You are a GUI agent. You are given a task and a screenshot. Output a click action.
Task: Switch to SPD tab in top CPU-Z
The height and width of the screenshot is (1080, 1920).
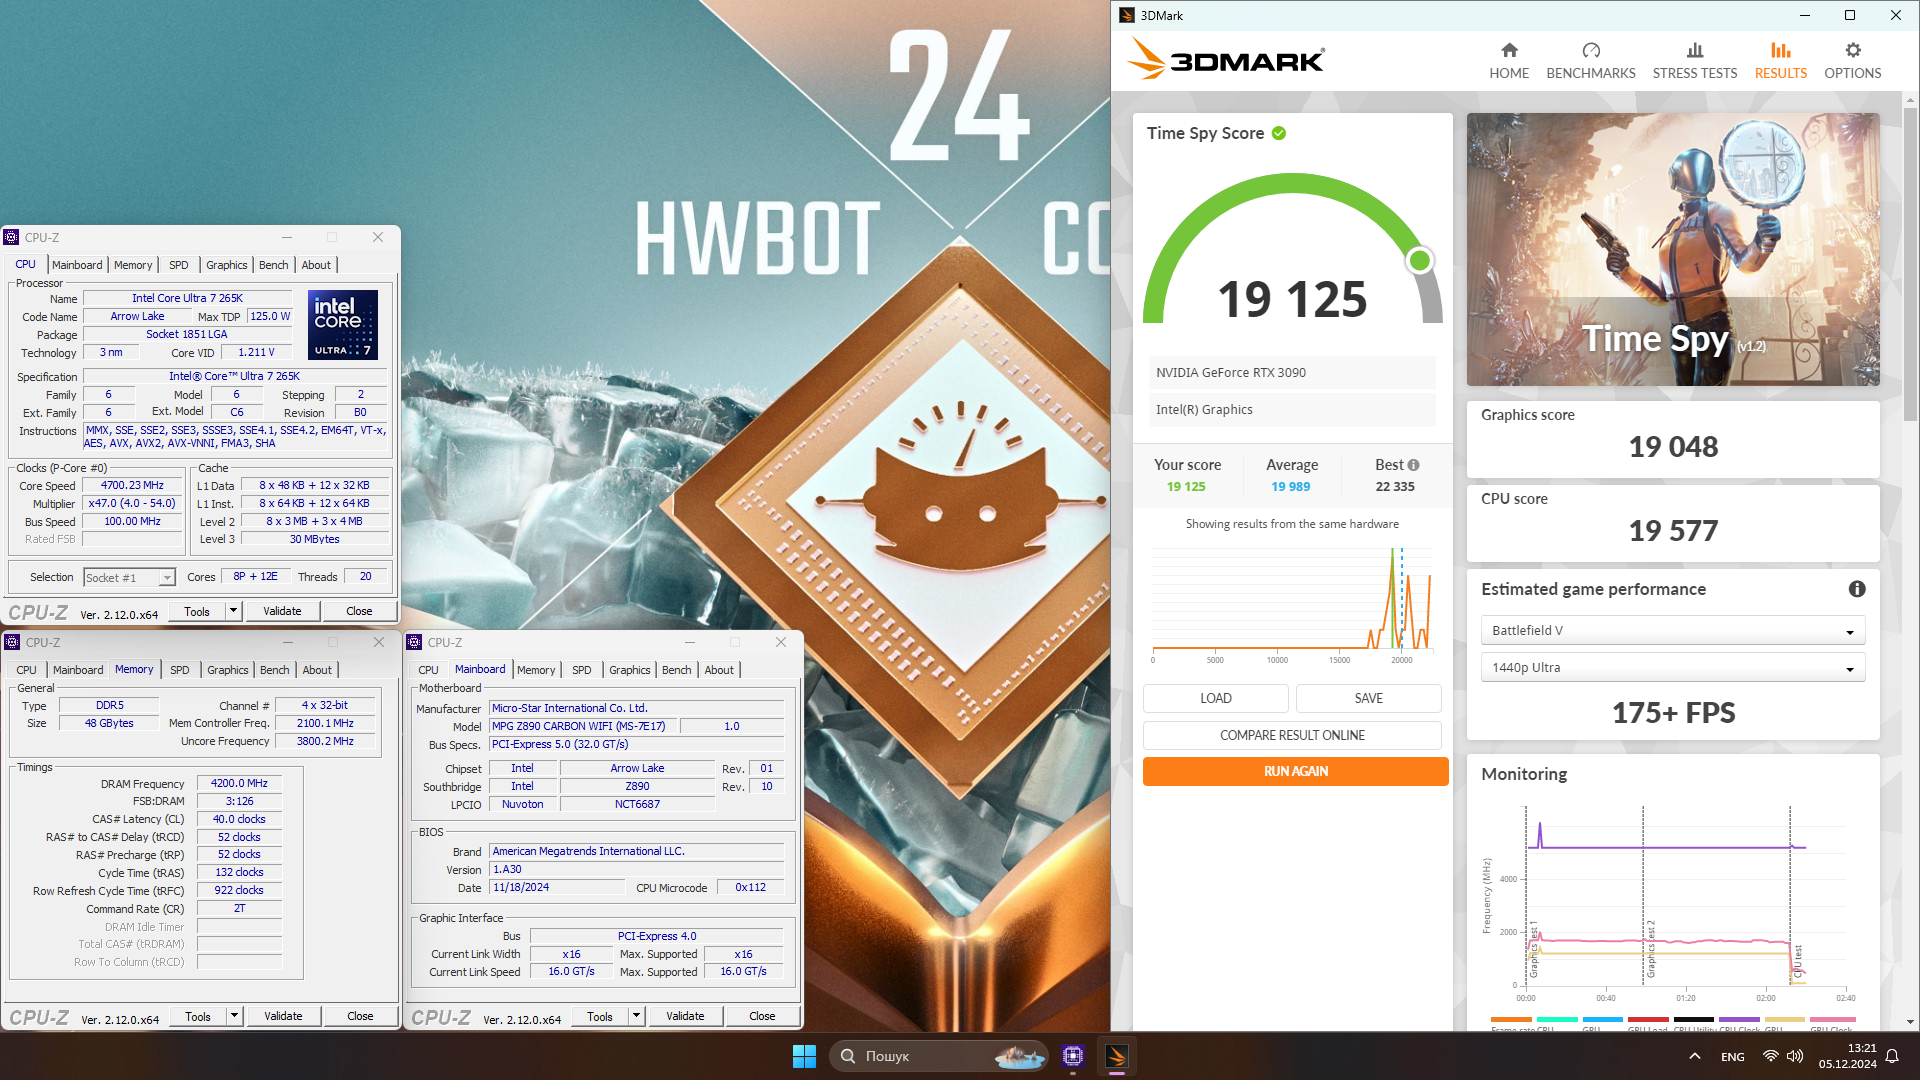coord(178,265)
